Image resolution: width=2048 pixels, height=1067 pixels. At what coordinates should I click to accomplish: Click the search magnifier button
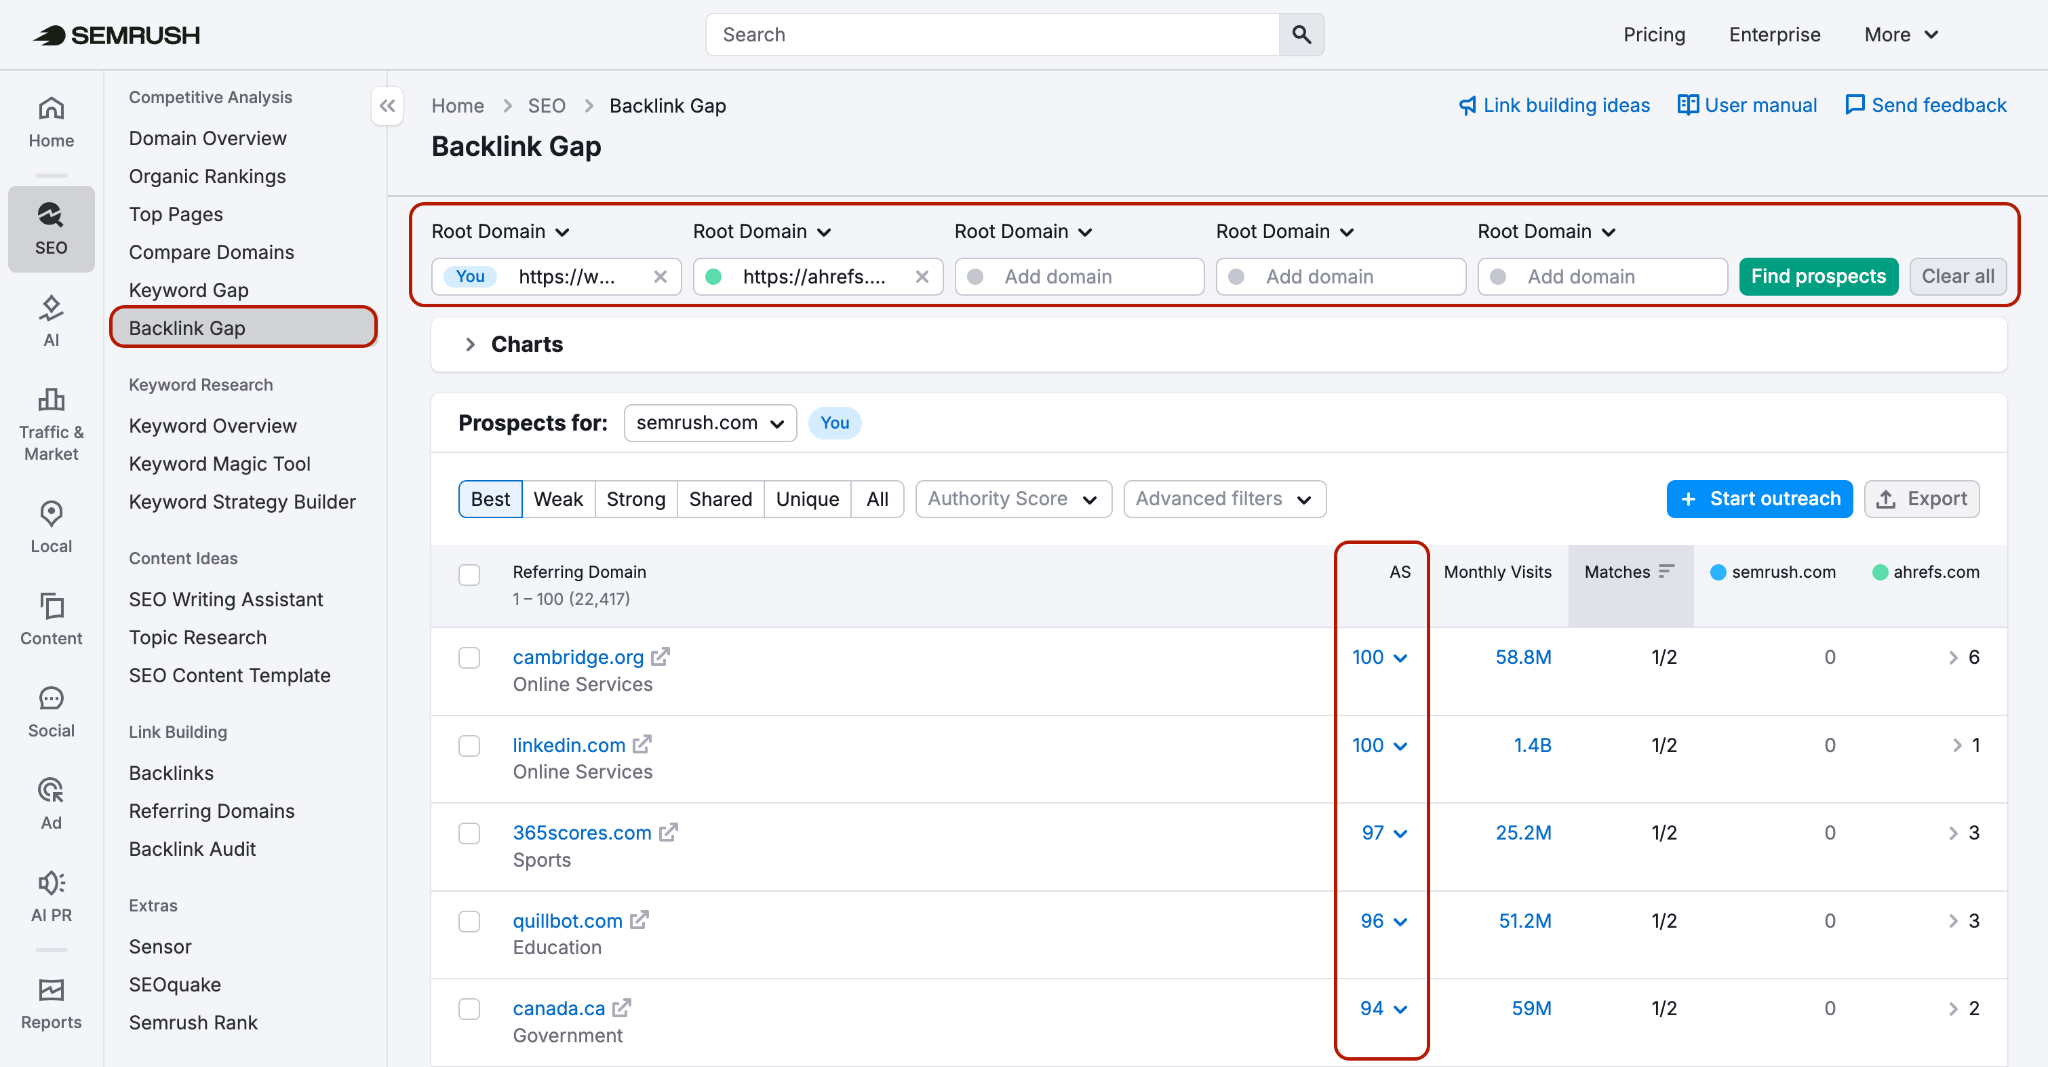[x=1301, y=35]
